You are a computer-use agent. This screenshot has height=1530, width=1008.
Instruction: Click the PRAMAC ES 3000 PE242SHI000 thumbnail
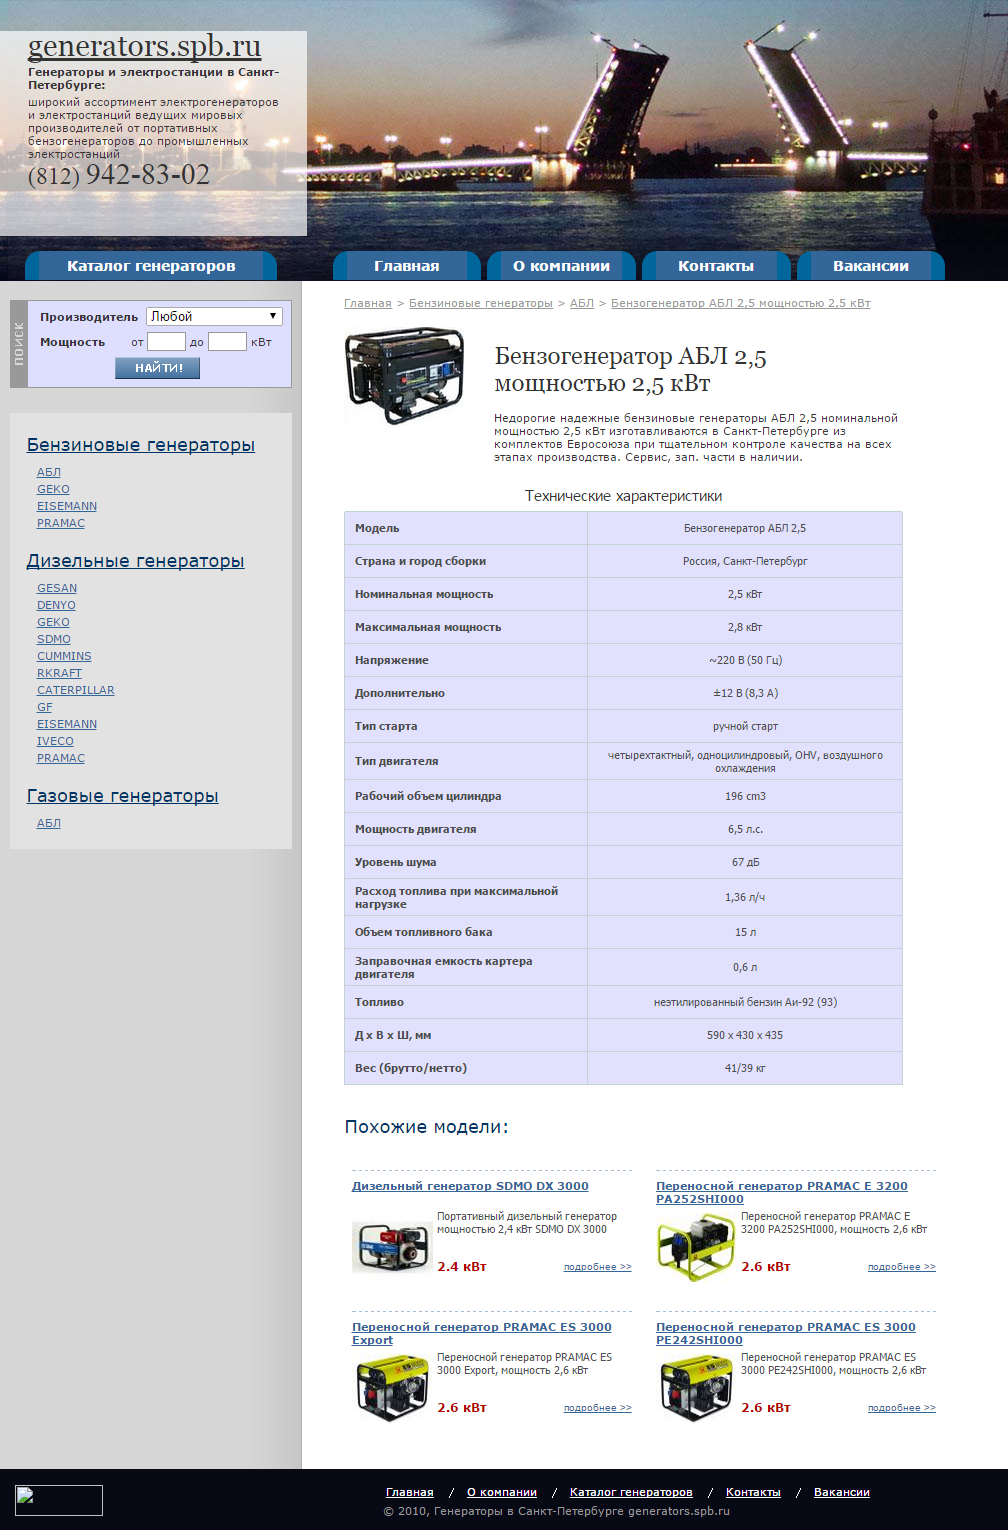[x=695, y=1387]
